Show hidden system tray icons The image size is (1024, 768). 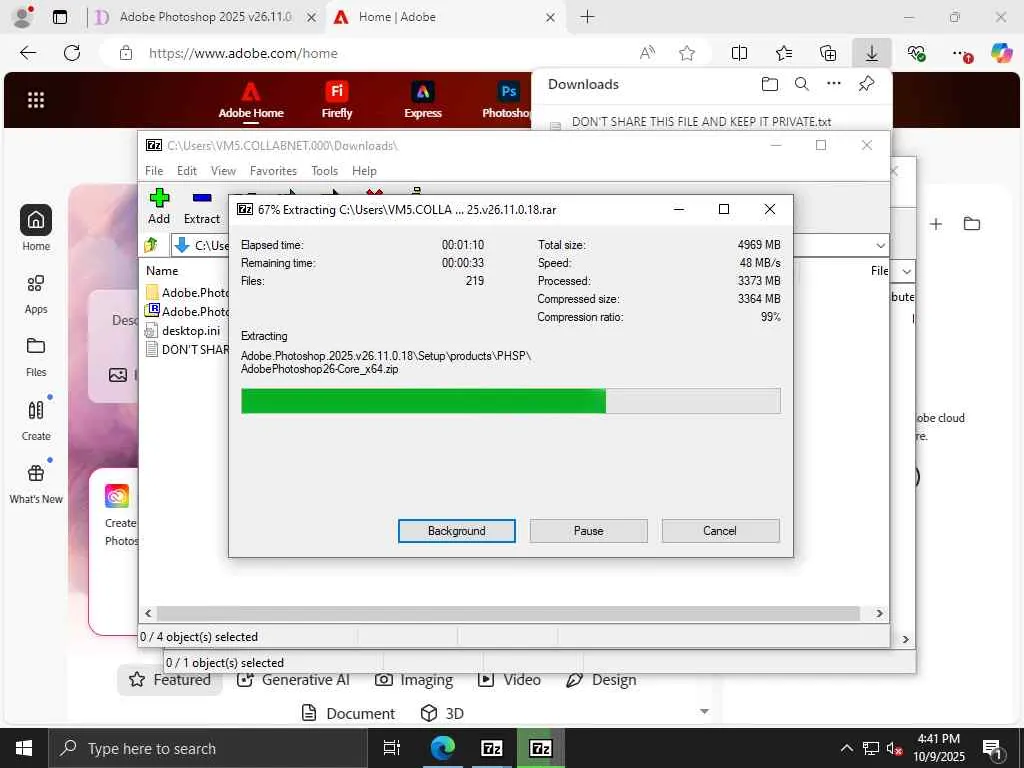pos(846,748)
